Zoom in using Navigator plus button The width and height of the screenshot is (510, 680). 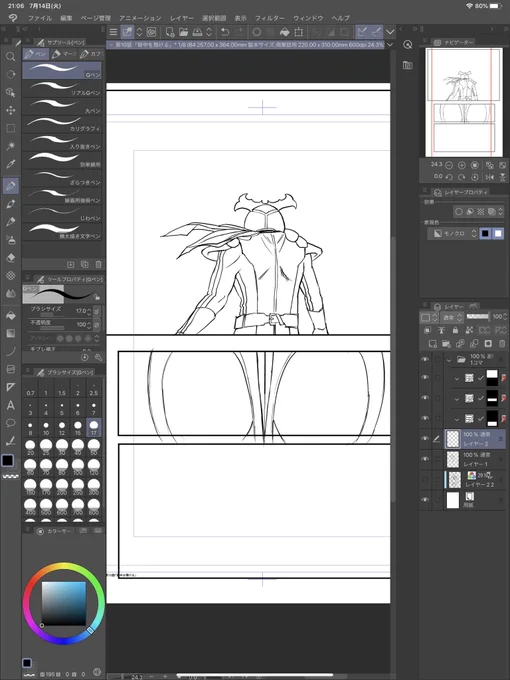tap(462, 165)
